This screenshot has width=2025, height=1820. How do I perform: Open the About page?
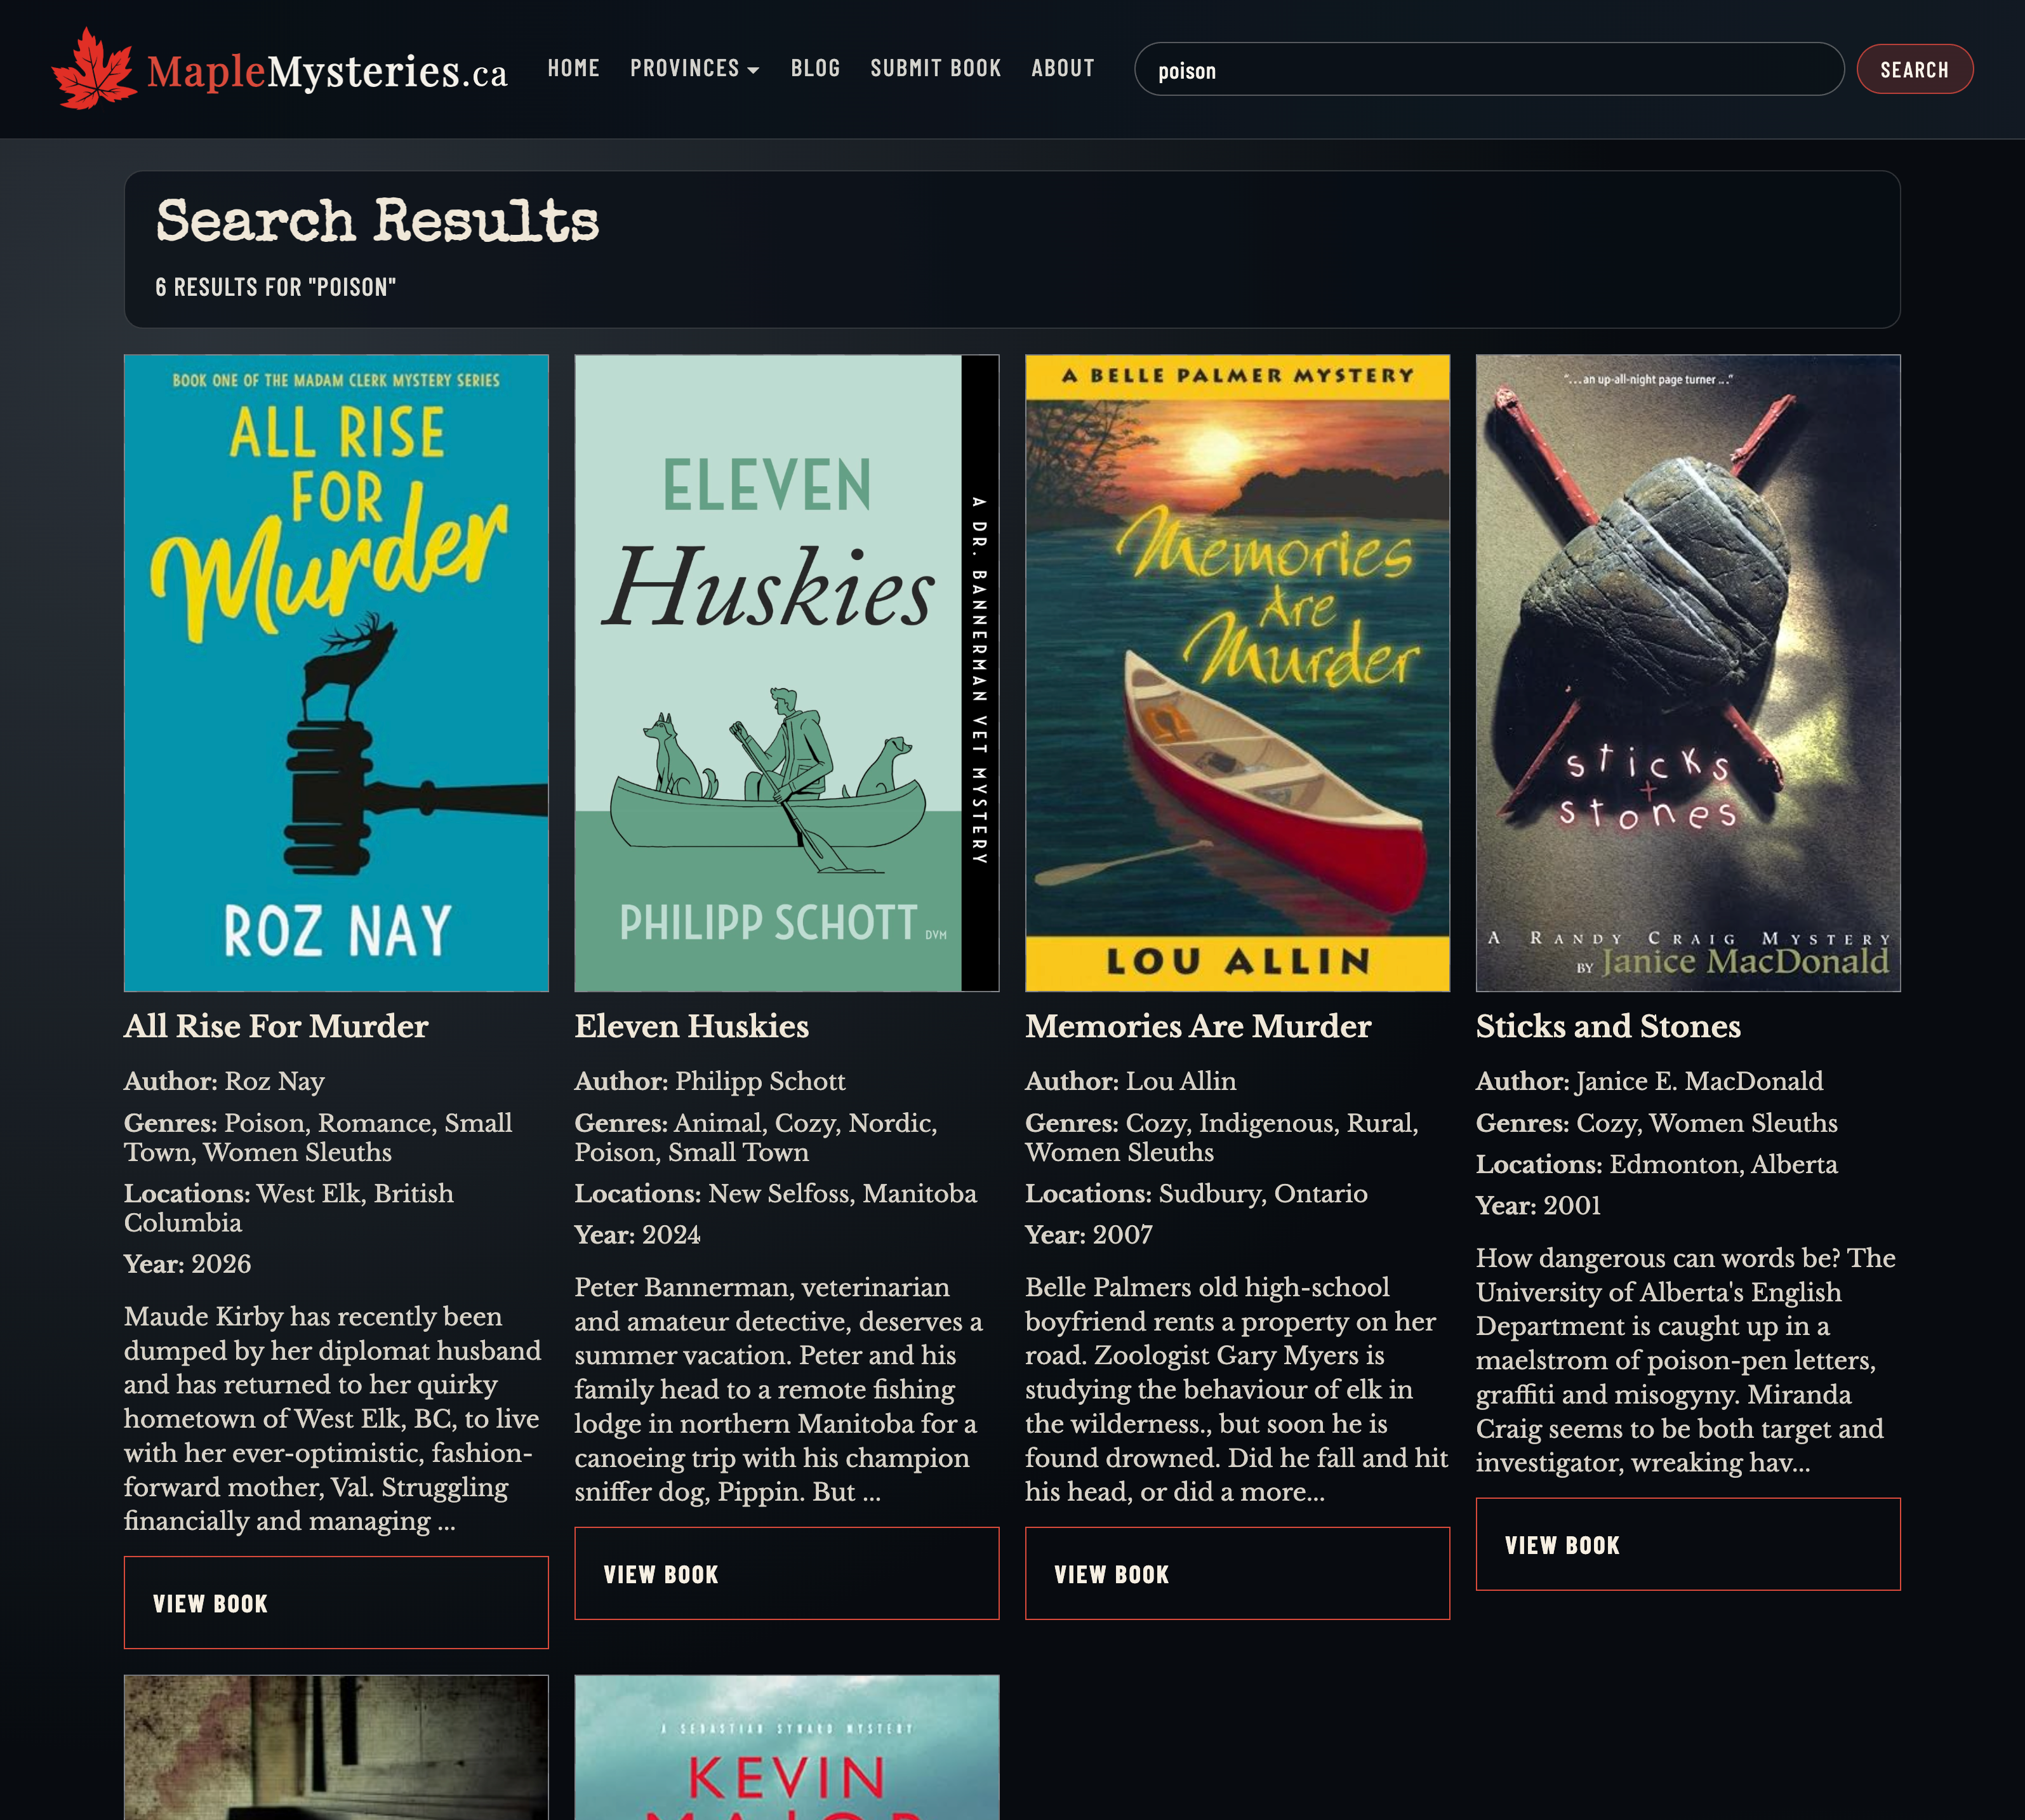click(x=1062, y=68)
